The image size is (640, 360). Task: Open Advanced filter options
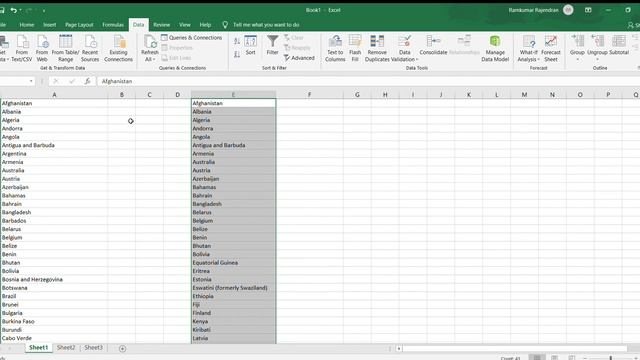coord(299,58)
